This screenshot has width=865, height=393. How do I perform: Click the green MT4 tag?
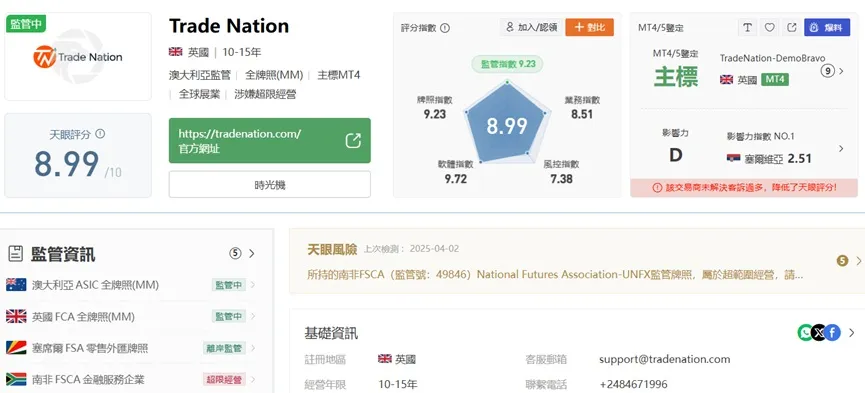(x=775, y=79)
